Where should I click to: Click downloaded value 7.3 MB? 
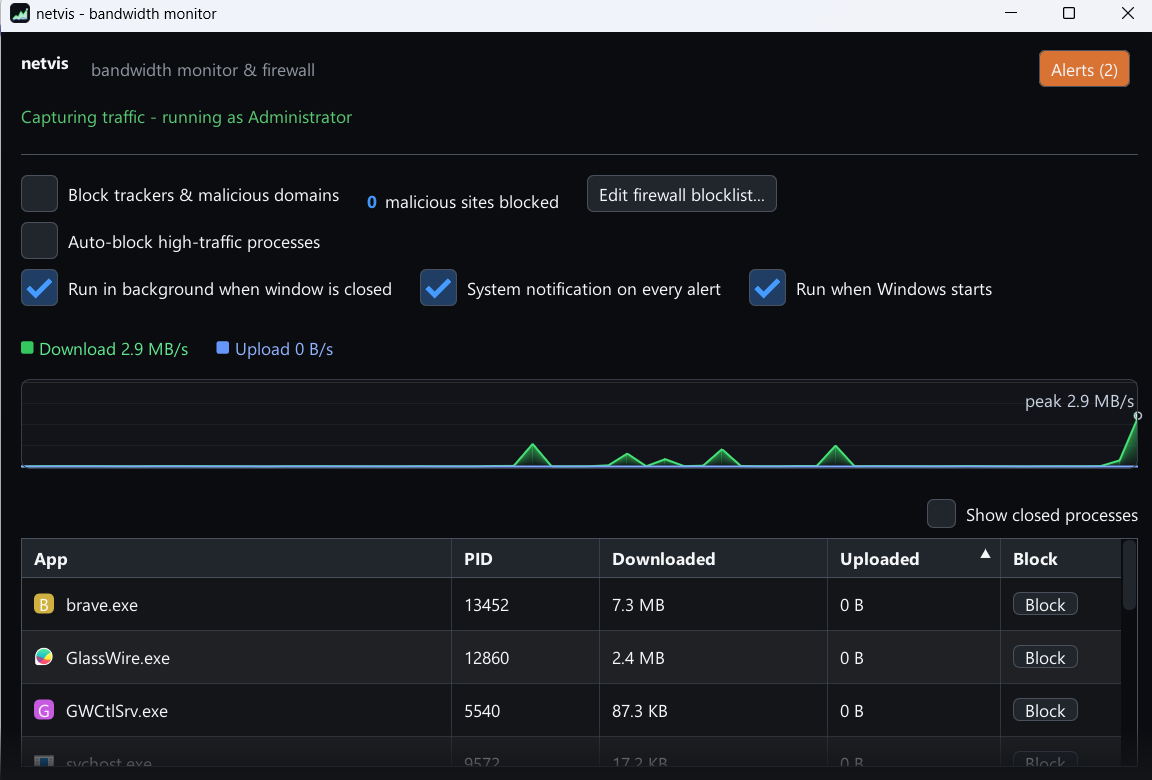click(638, 605)
